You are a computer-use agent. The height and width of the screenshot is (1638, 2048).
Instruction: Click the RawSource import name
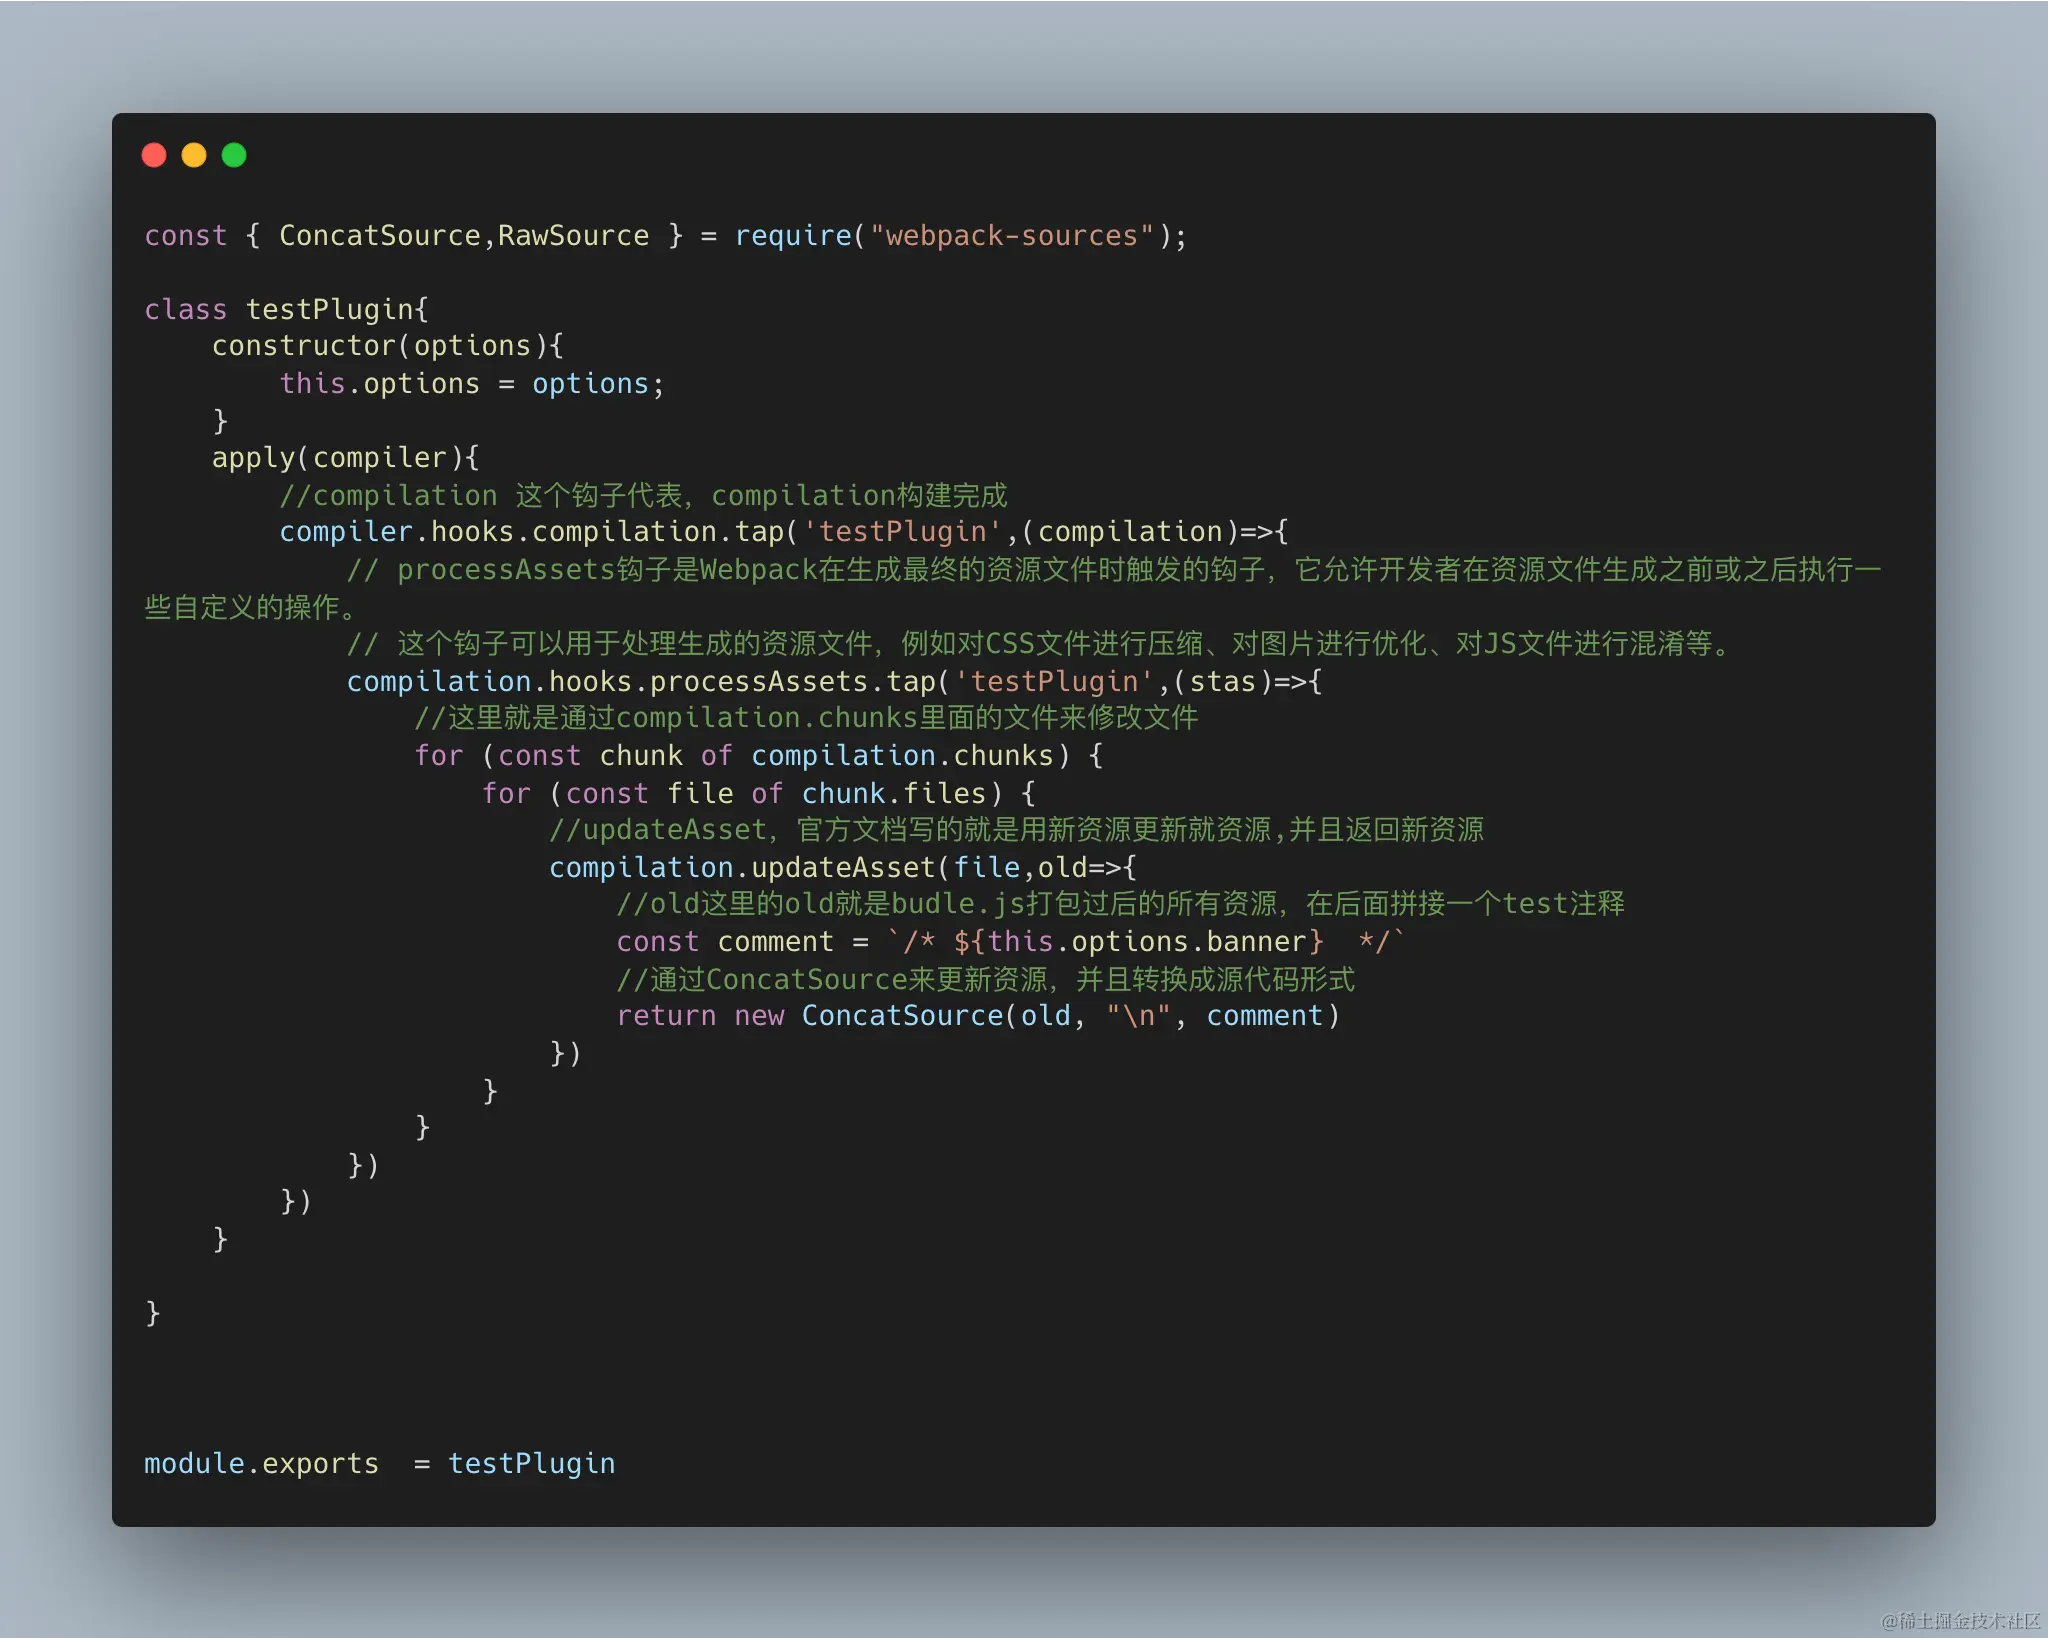(x=573, y=236)
